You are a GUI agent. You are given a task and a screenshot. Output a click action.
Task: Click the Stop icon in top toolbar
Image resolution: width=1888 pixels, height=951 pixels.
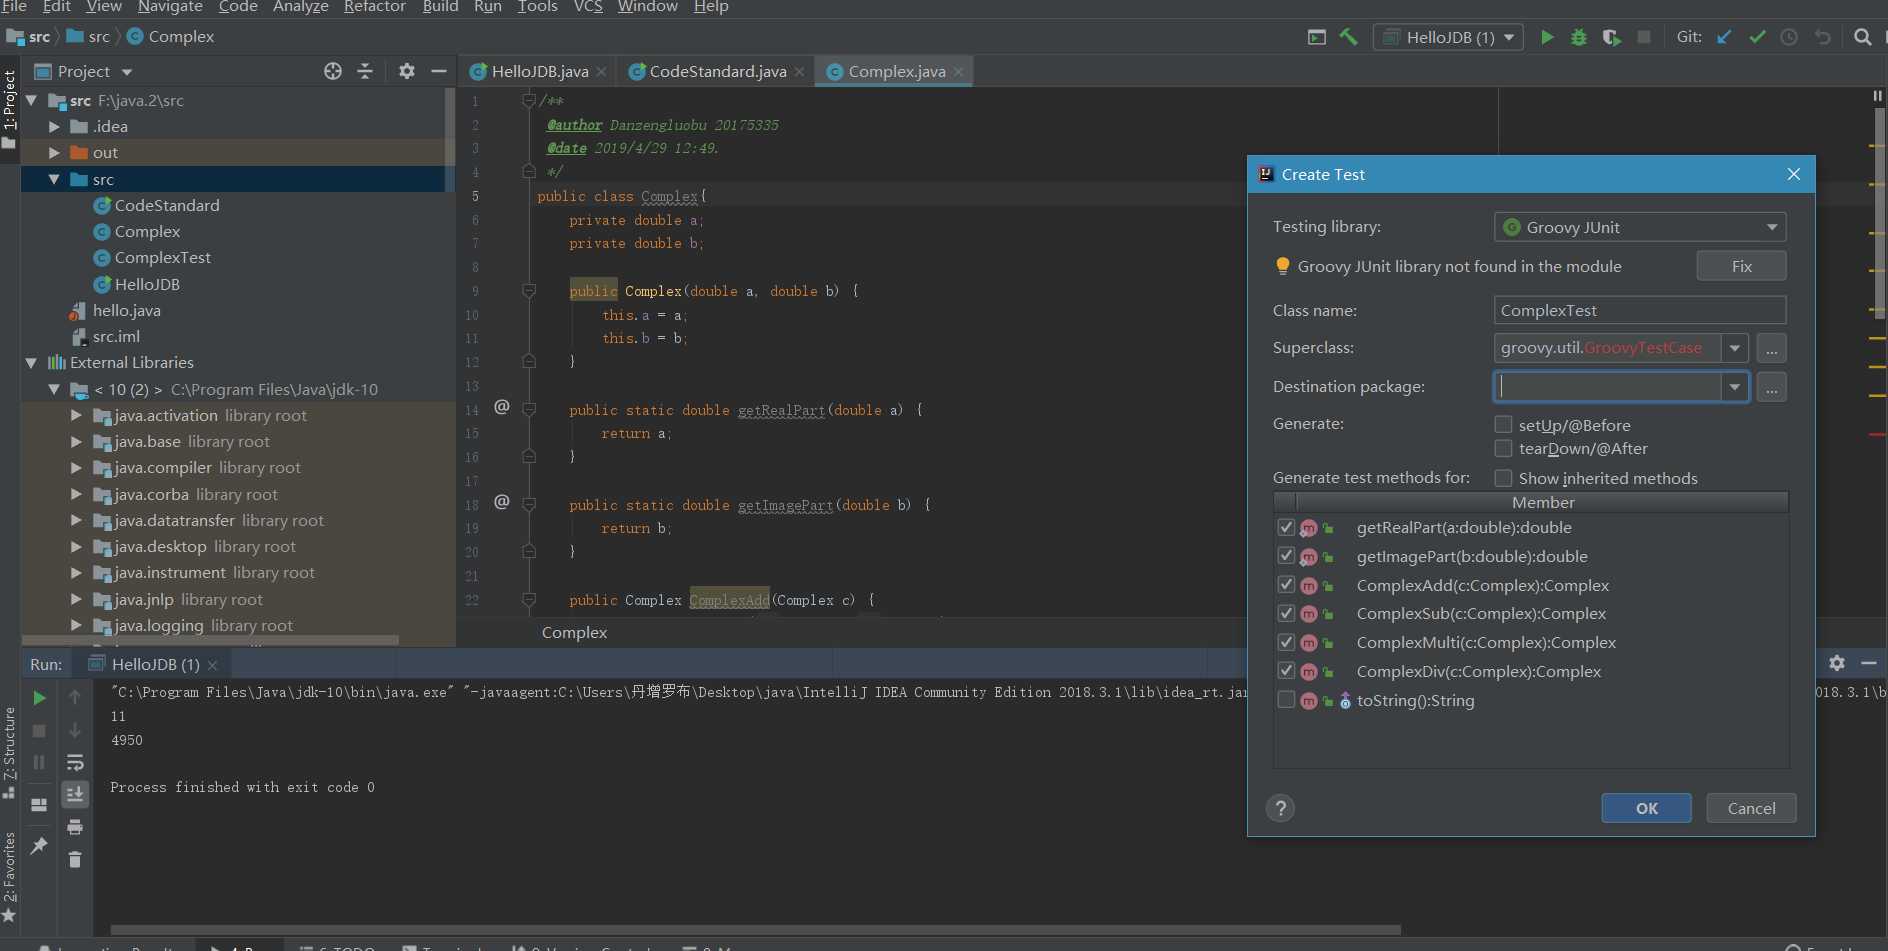pyautogui.click(x=1643, y=37)
